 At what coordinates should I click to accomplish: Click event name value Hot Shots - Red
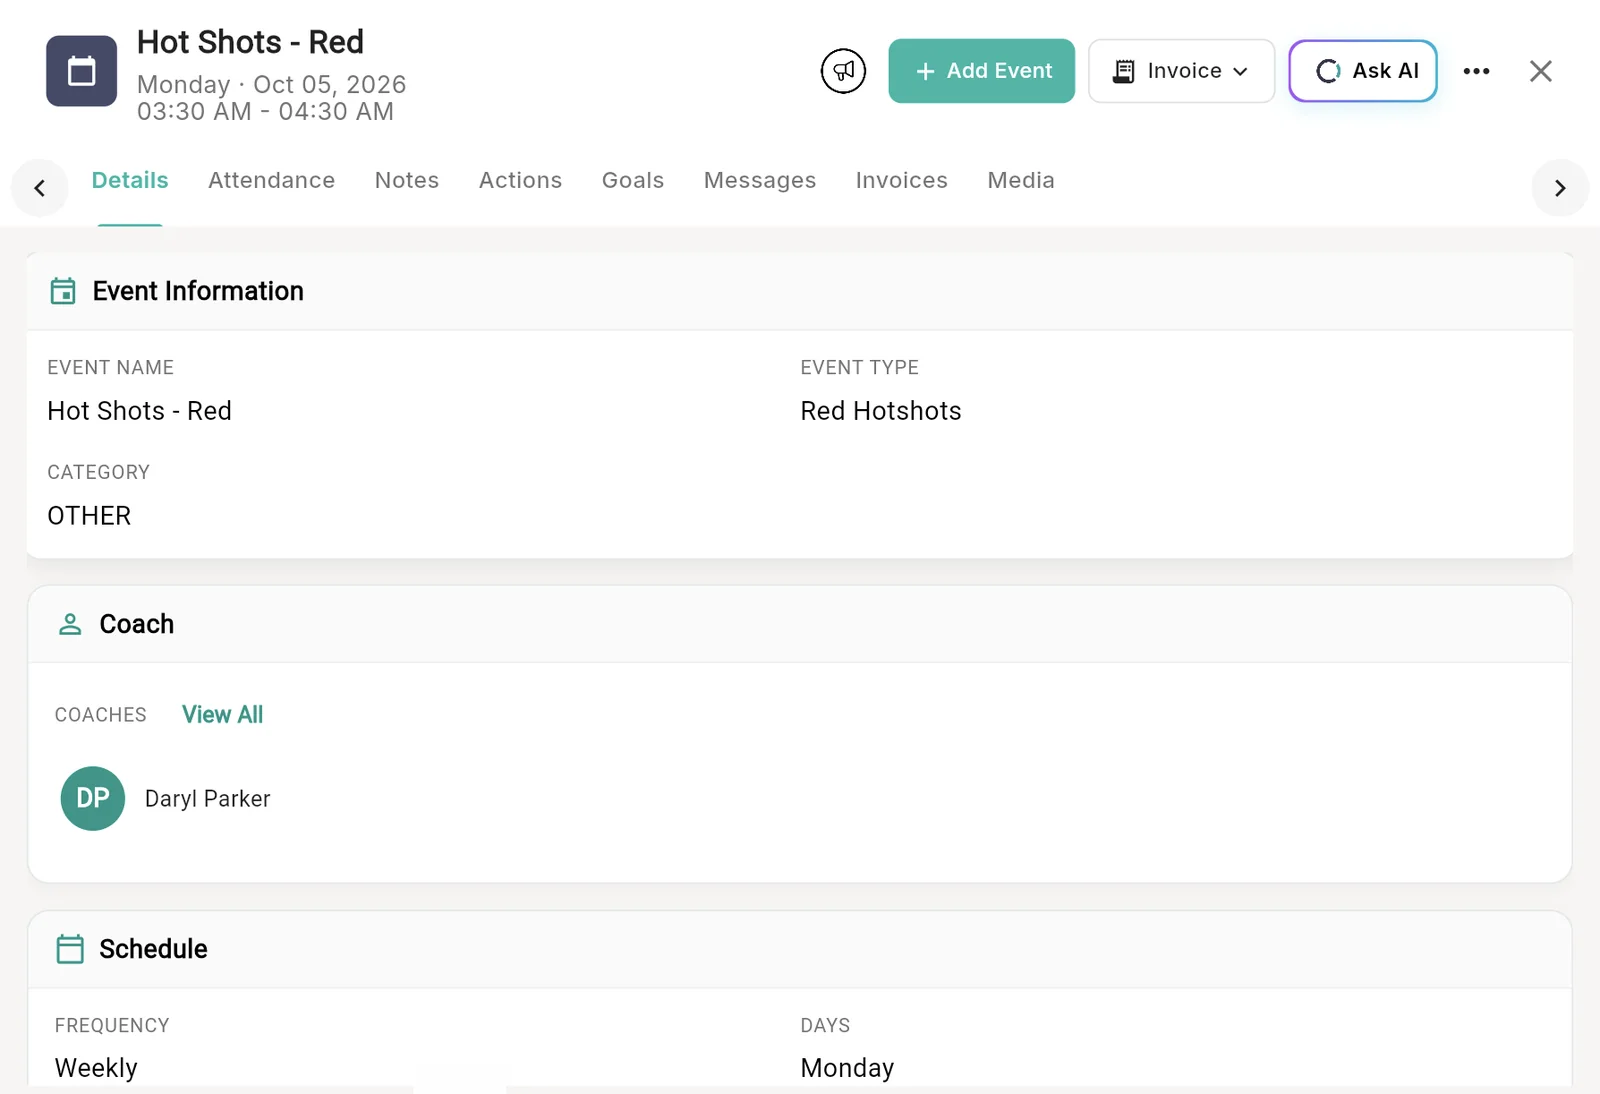point(139,411)
